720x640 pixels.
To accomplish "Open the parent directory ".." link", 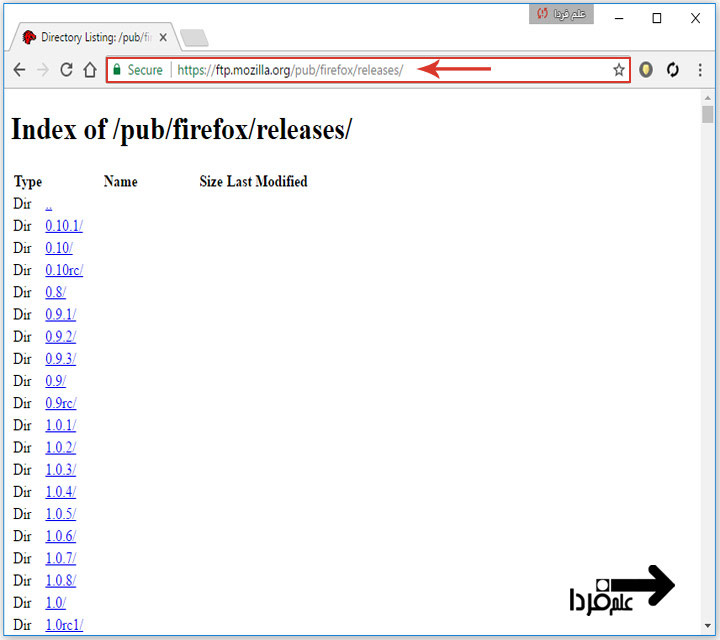I will click(48, 204).
